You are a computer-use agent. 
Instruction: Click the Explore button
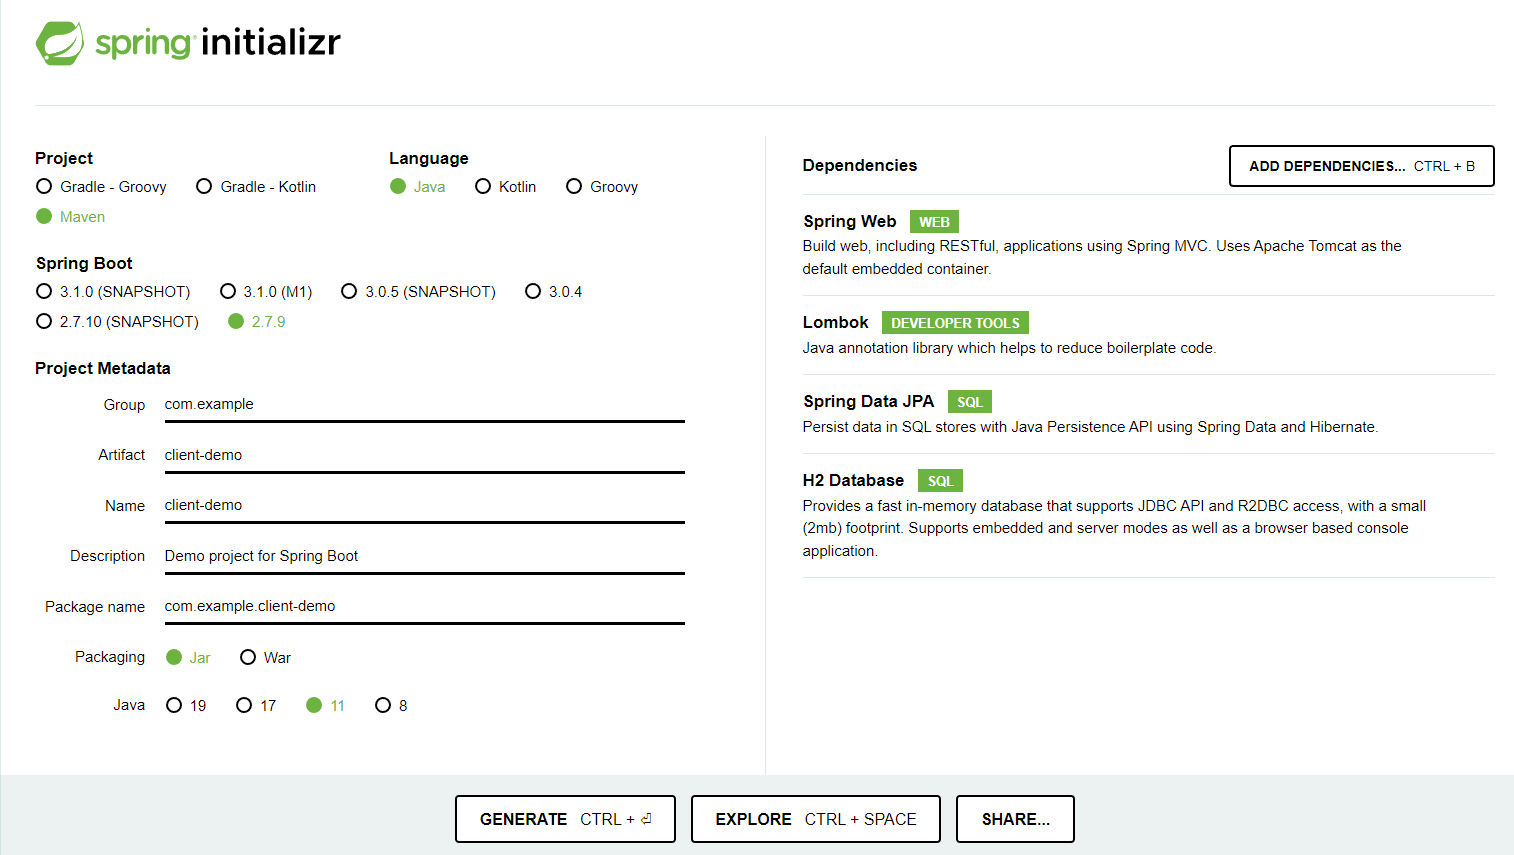[x=815, y=819]
